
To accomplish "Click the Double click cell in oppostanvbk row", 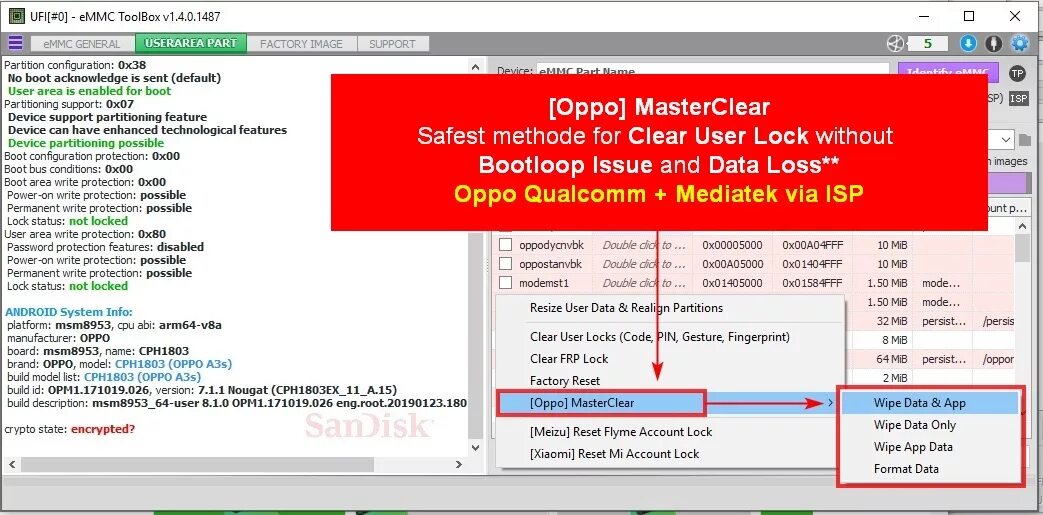I will pyautogui.click(x=644, y=264).
